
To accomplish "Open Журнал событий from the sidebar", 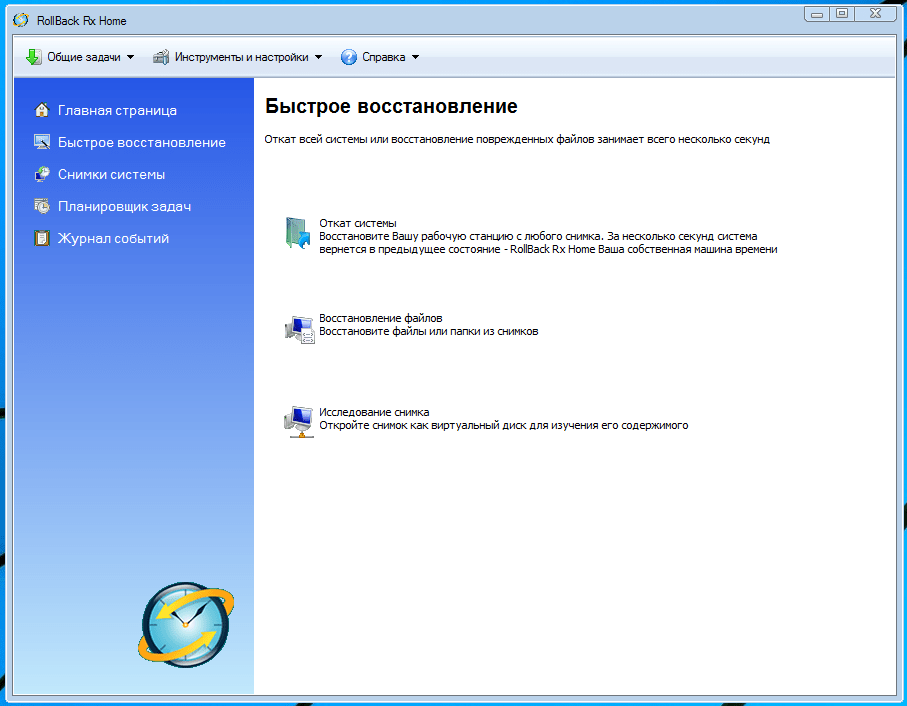I will 113,238.
